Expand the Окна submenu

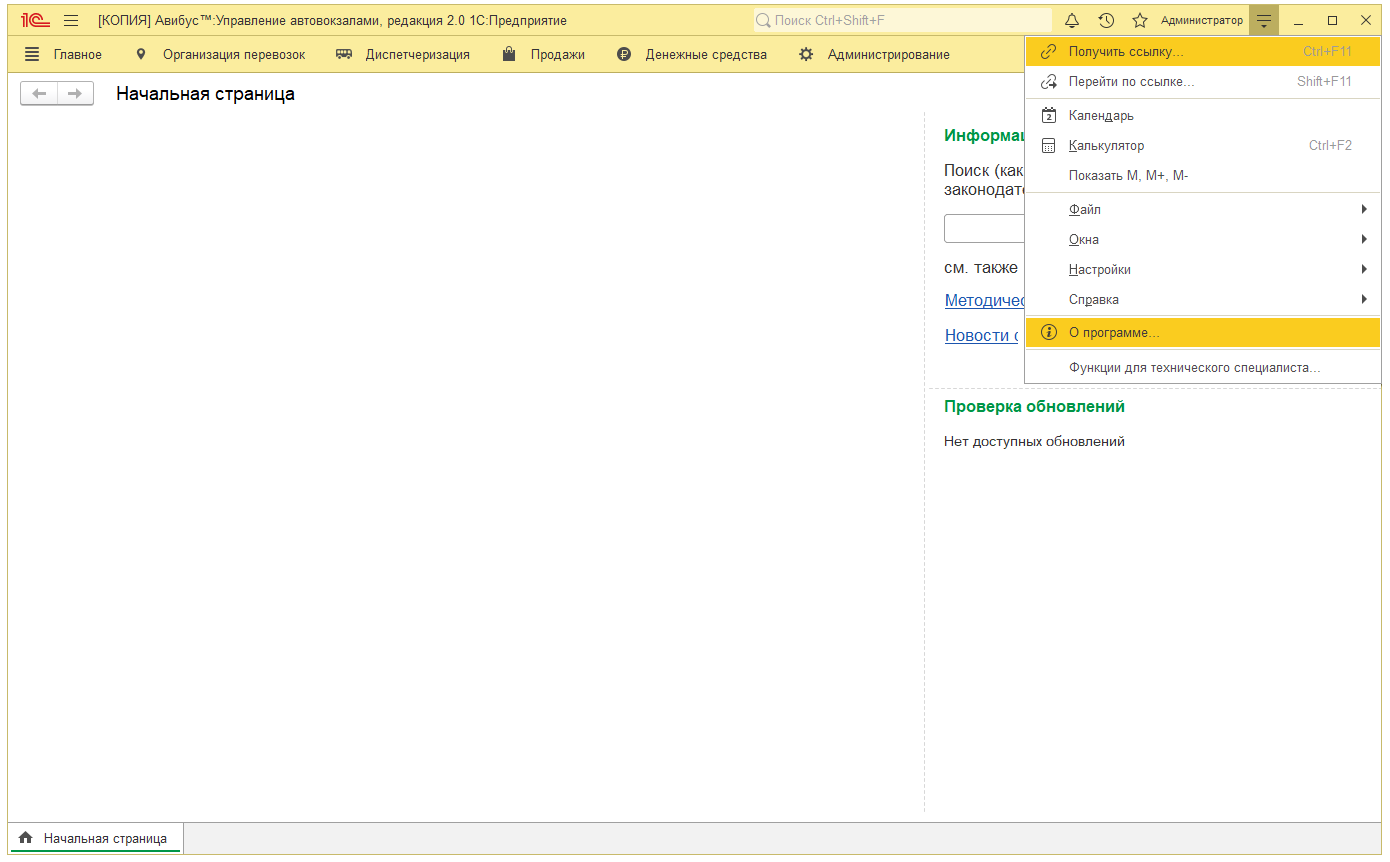(1084, 240)
